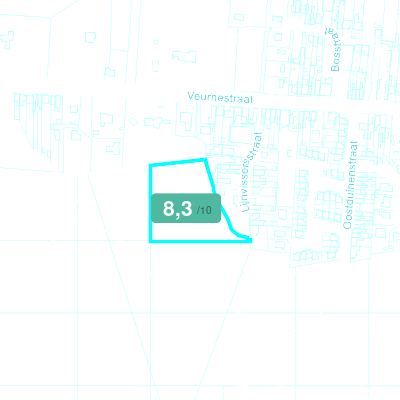Select the highlighted parcel's slanted top border
The image size is (400, 400).
[178, 162]
